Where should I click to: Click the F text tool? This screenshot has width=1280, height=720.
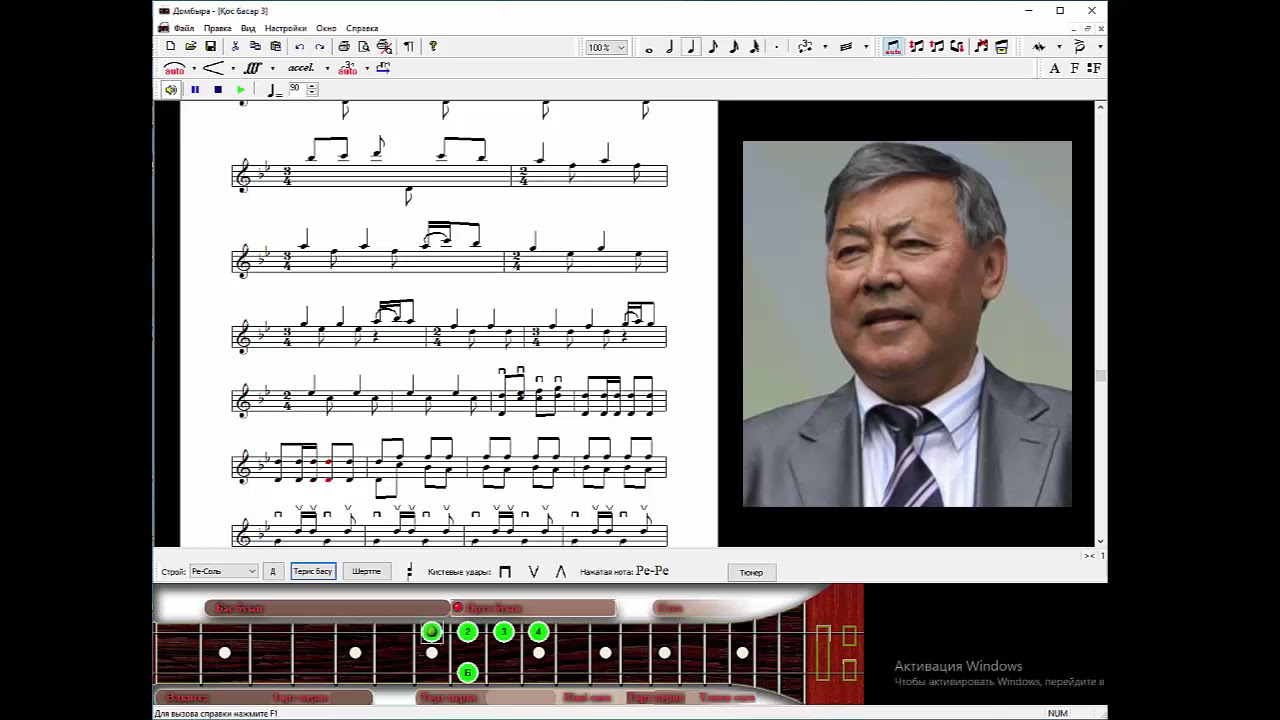click(1075, 68)
